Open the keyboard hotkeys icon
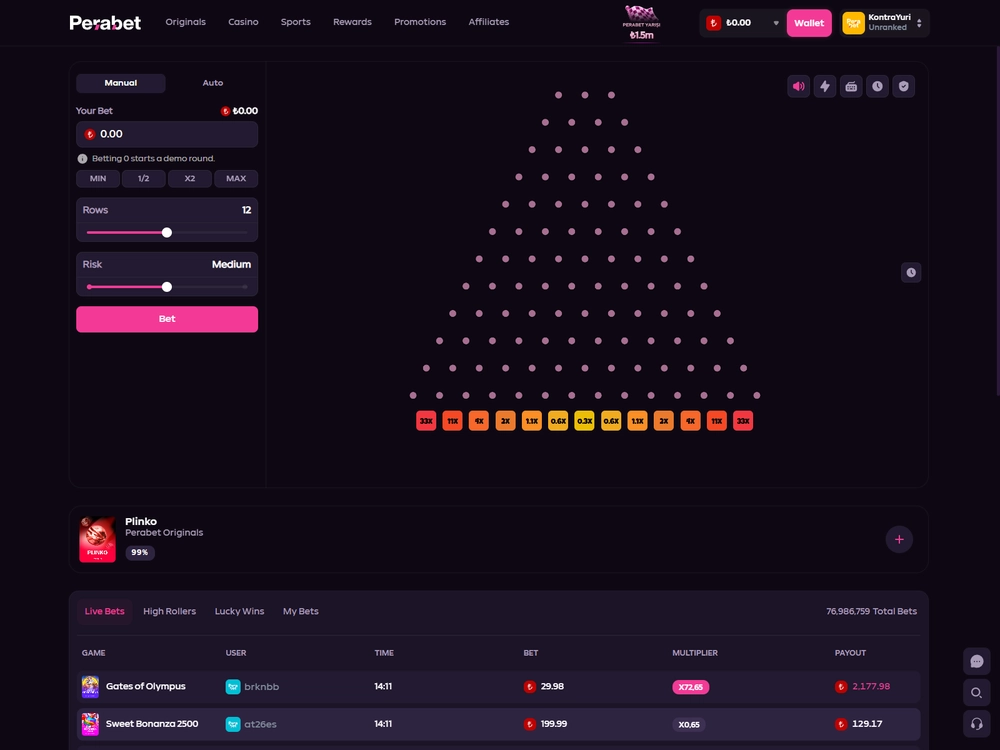1000x750 pixels. click(851, 86)
